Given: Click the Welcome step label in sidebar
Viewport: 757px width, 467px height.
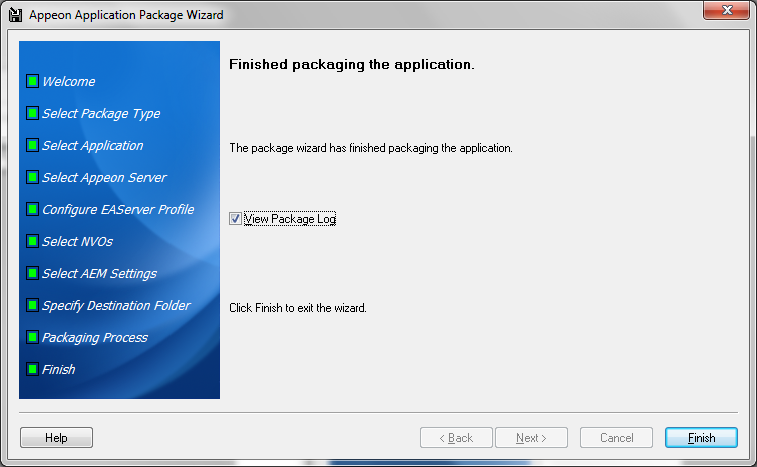Looking at the screenshot, I should click(x=69, y=81).
